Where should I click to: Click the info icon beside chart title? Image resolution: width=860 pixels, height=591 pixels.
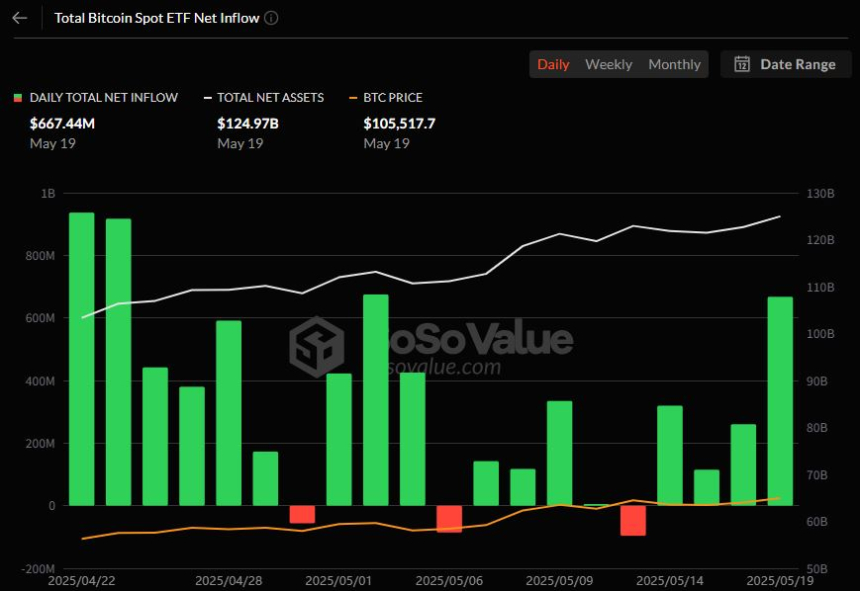pos(272,18)
